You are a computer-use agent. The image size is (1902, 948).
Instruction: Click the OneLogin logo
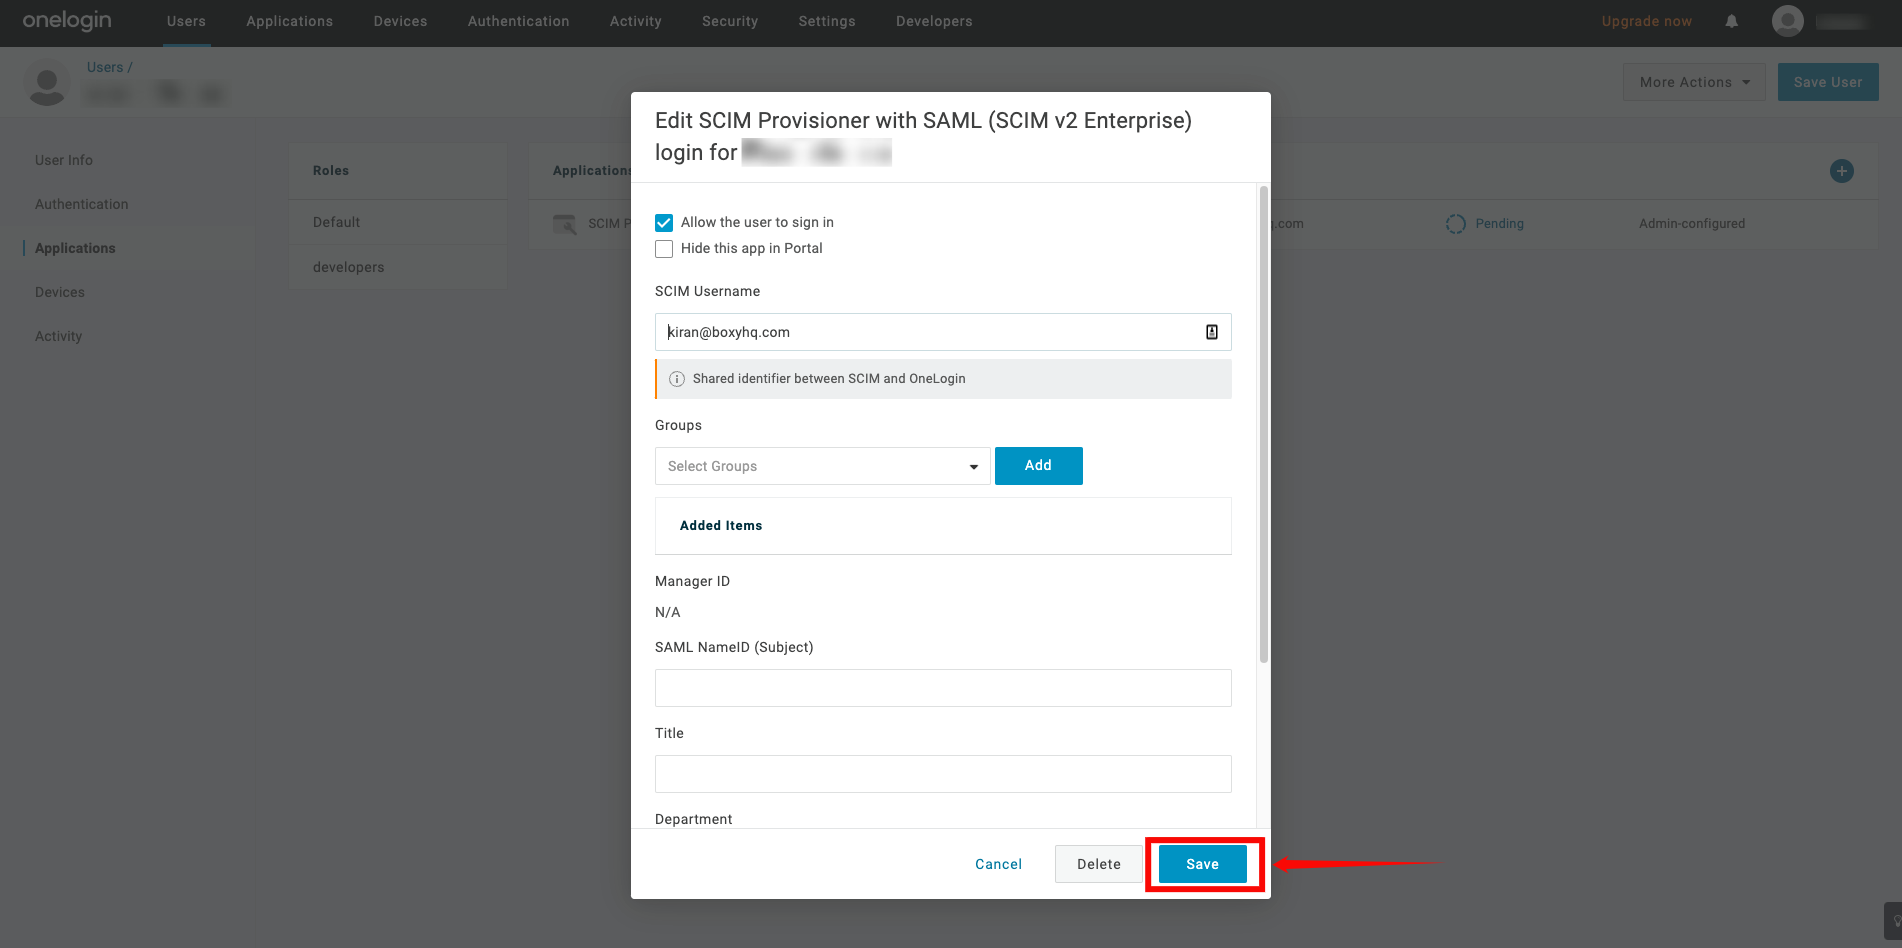67,21
